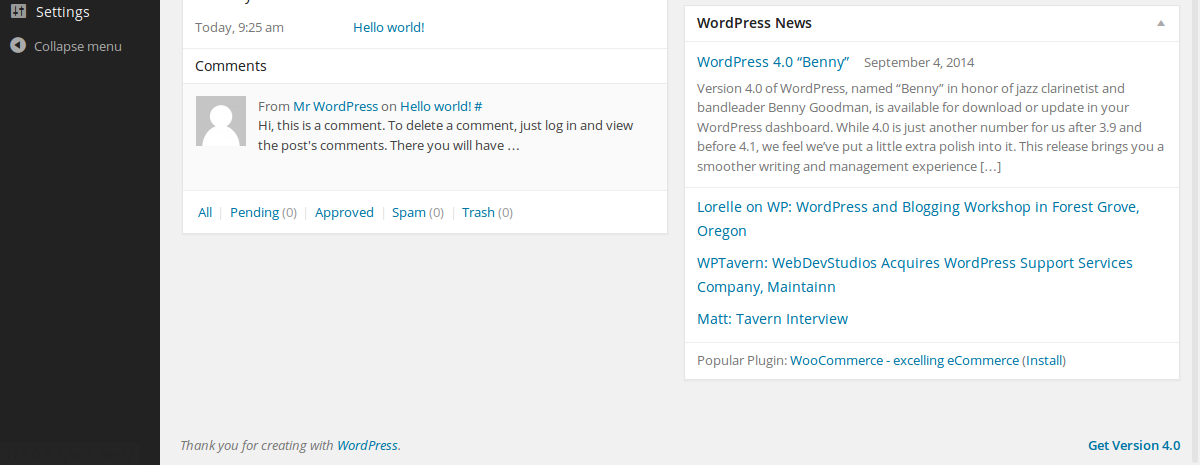The width and height of the screenshot is (1200, 465).
Task: Open the Settings menu item
Action: click(x=80, y=12)
